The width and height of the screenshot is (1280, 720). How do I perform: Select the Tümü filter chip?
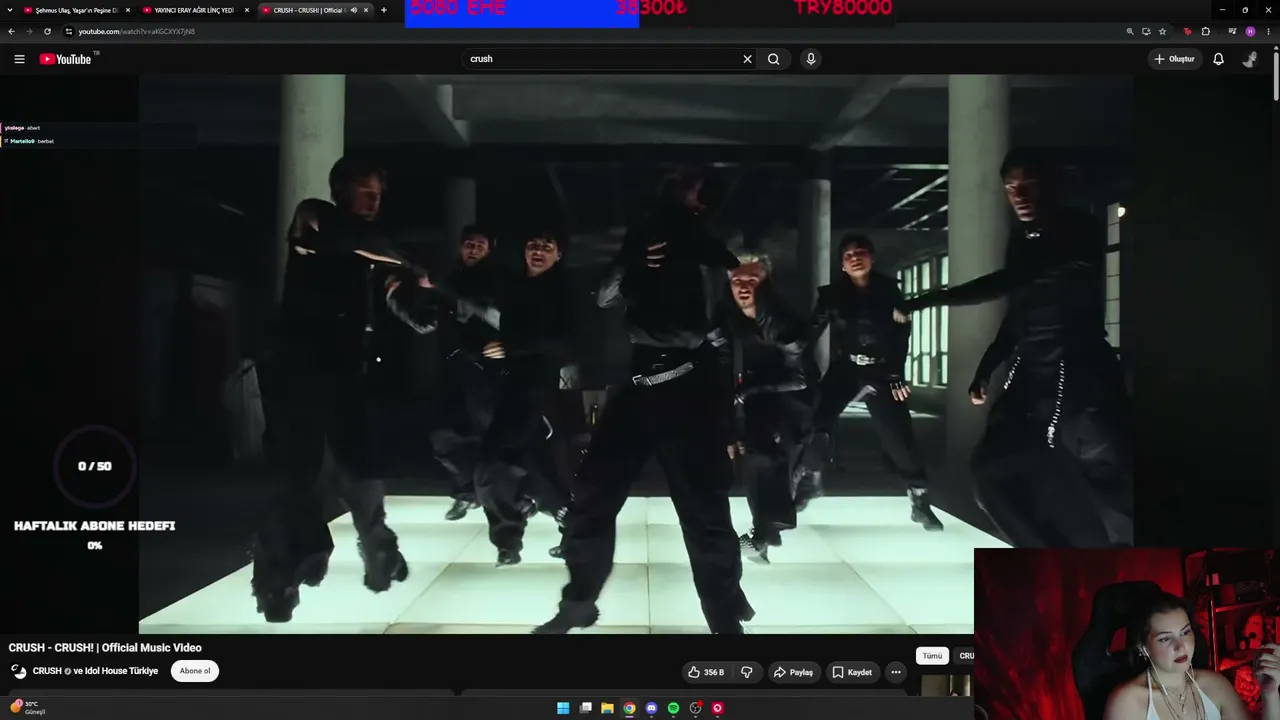pyautogui.click(x=932, y=656)
